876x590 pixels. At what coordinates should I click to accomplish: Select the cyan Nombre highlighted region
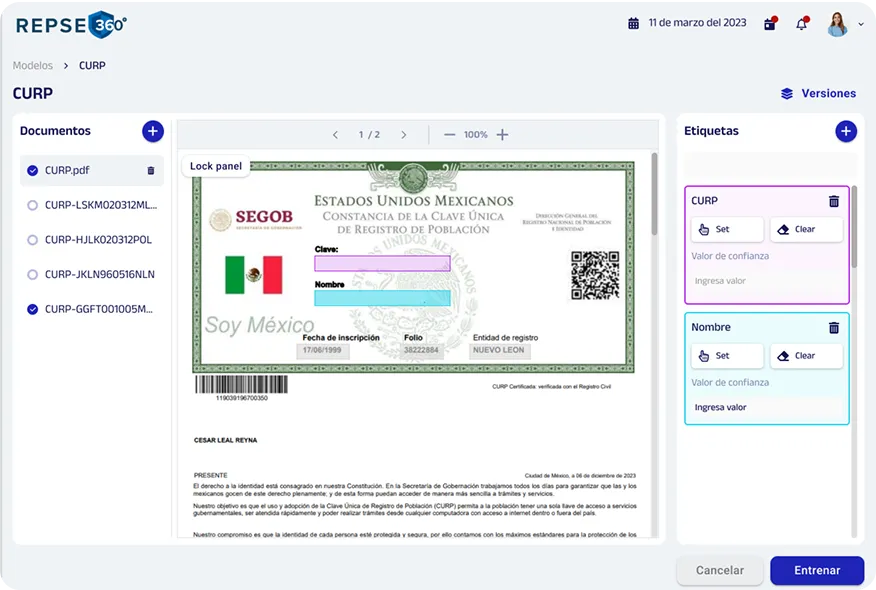click(382, 298)
